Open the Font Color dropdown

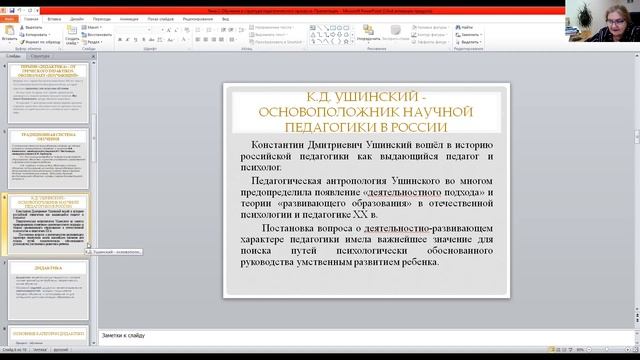[x=184, y=40]
